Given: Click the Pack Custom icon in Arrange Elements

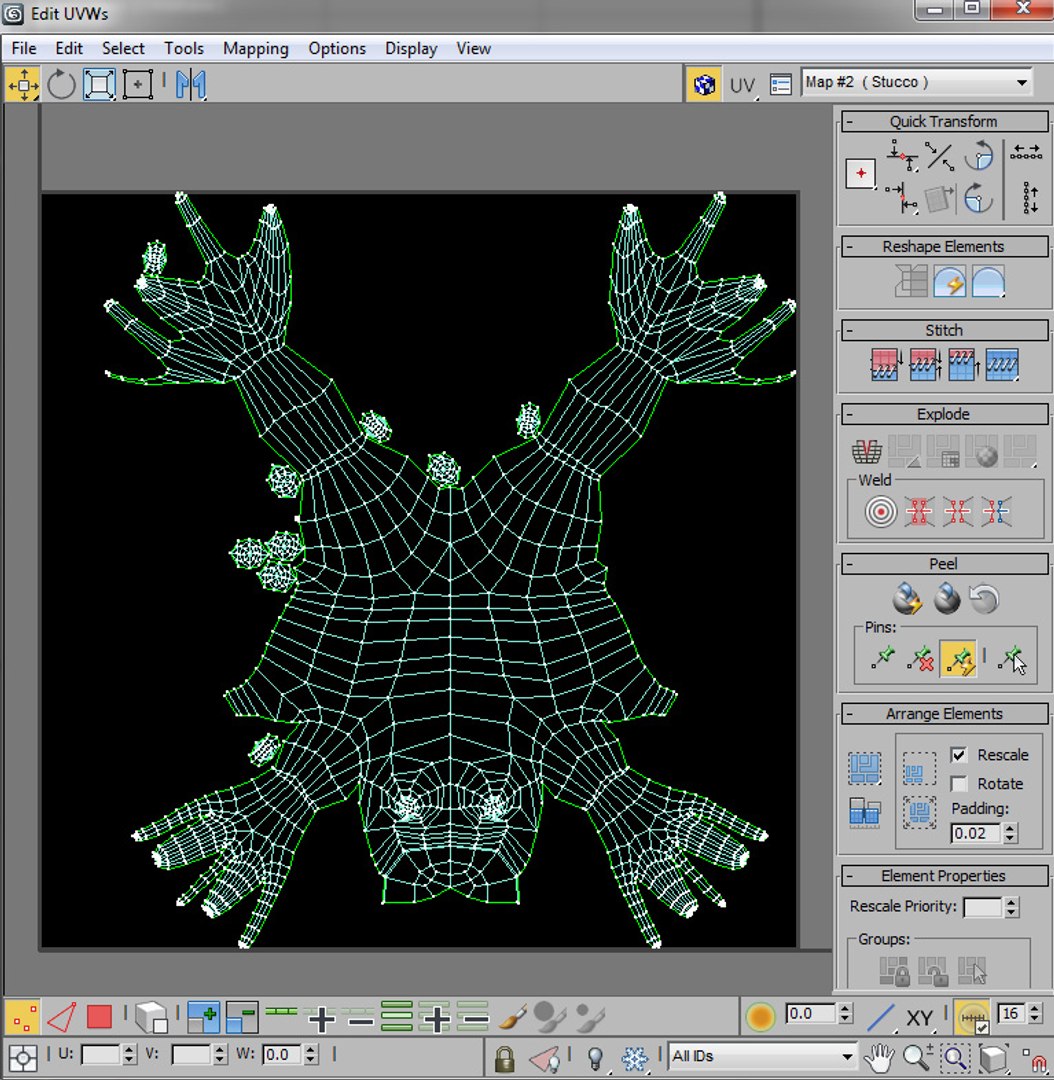Looking at the screenshot, I should tap(864, 769).
